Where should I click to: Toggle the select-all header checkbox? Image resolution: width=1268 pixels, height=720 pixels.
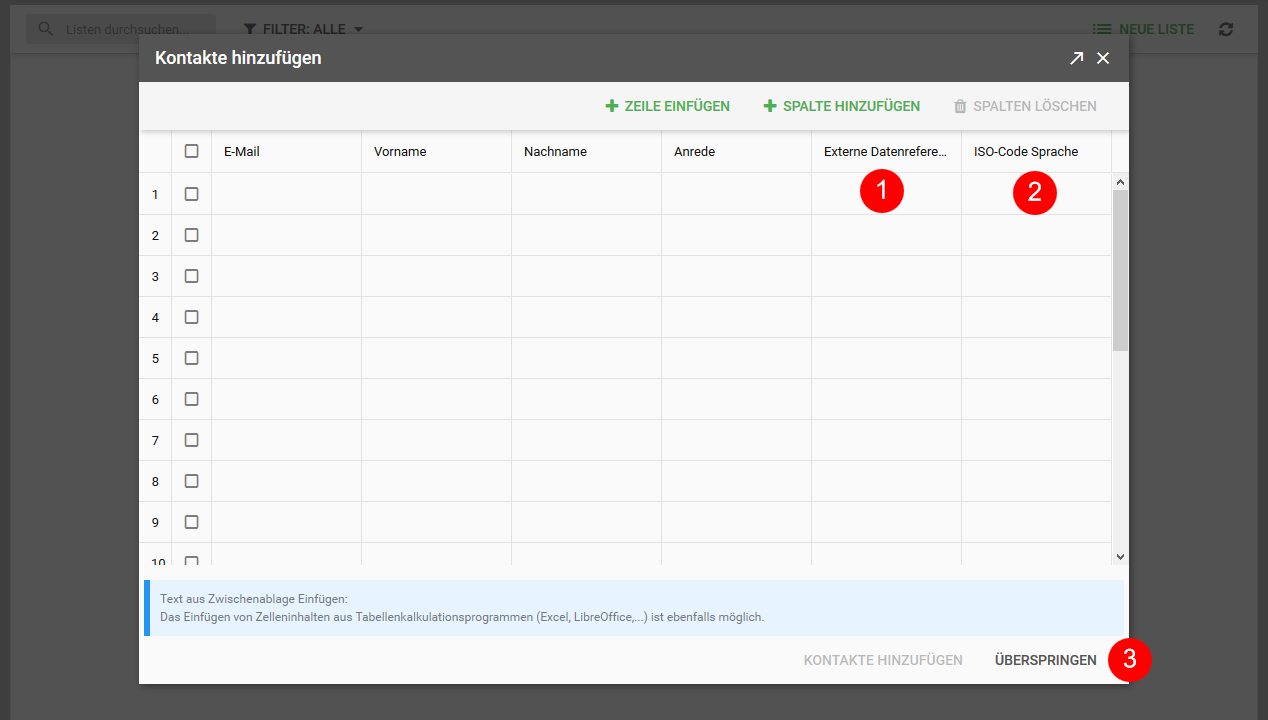pyautogui.click(x=192, y=152)
